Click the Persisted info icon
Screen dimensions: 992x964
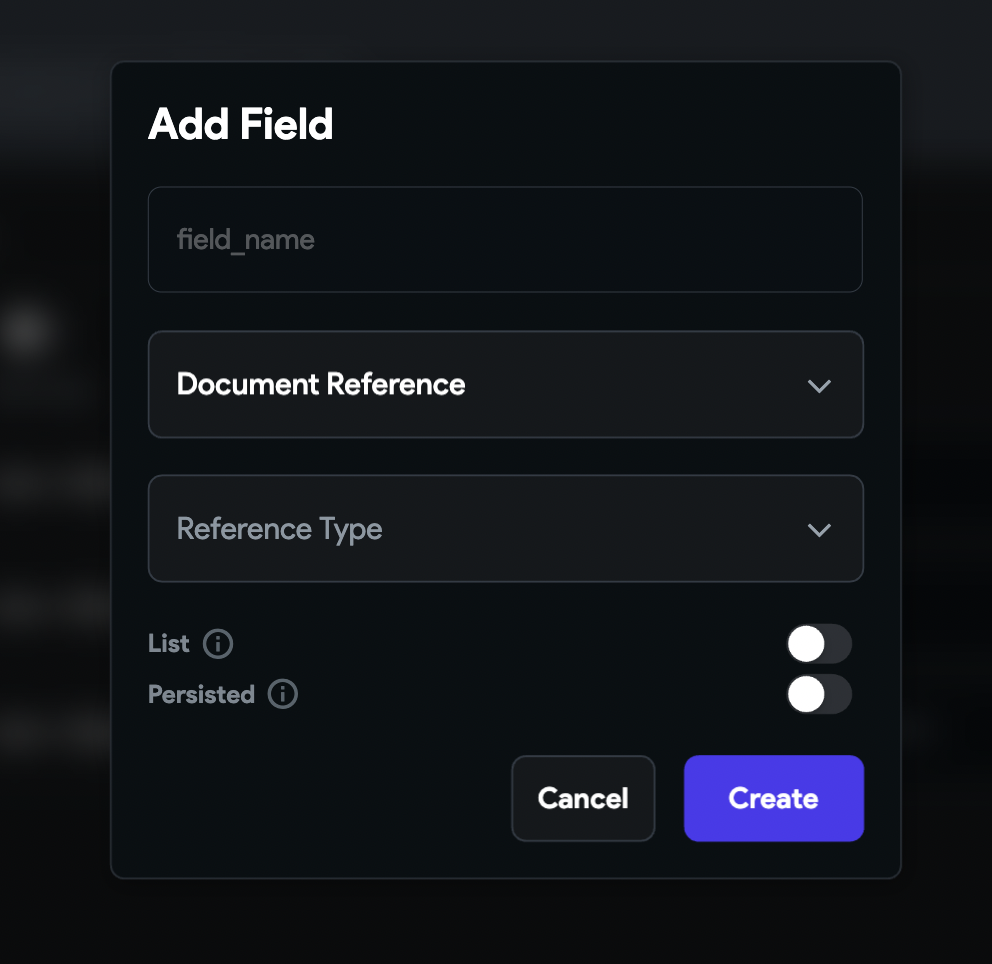tap(283, 694)
